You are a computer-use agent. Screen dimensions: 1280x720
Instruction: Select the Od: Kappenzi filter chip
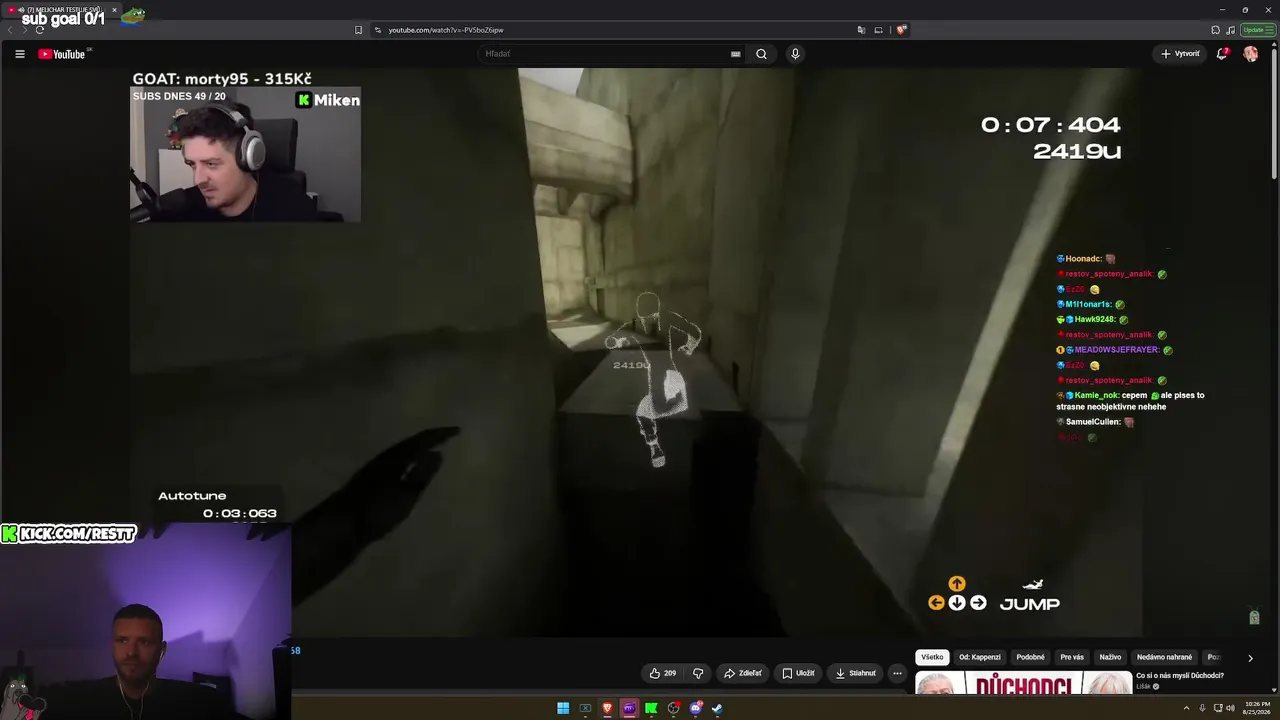[x=980, y=657]
